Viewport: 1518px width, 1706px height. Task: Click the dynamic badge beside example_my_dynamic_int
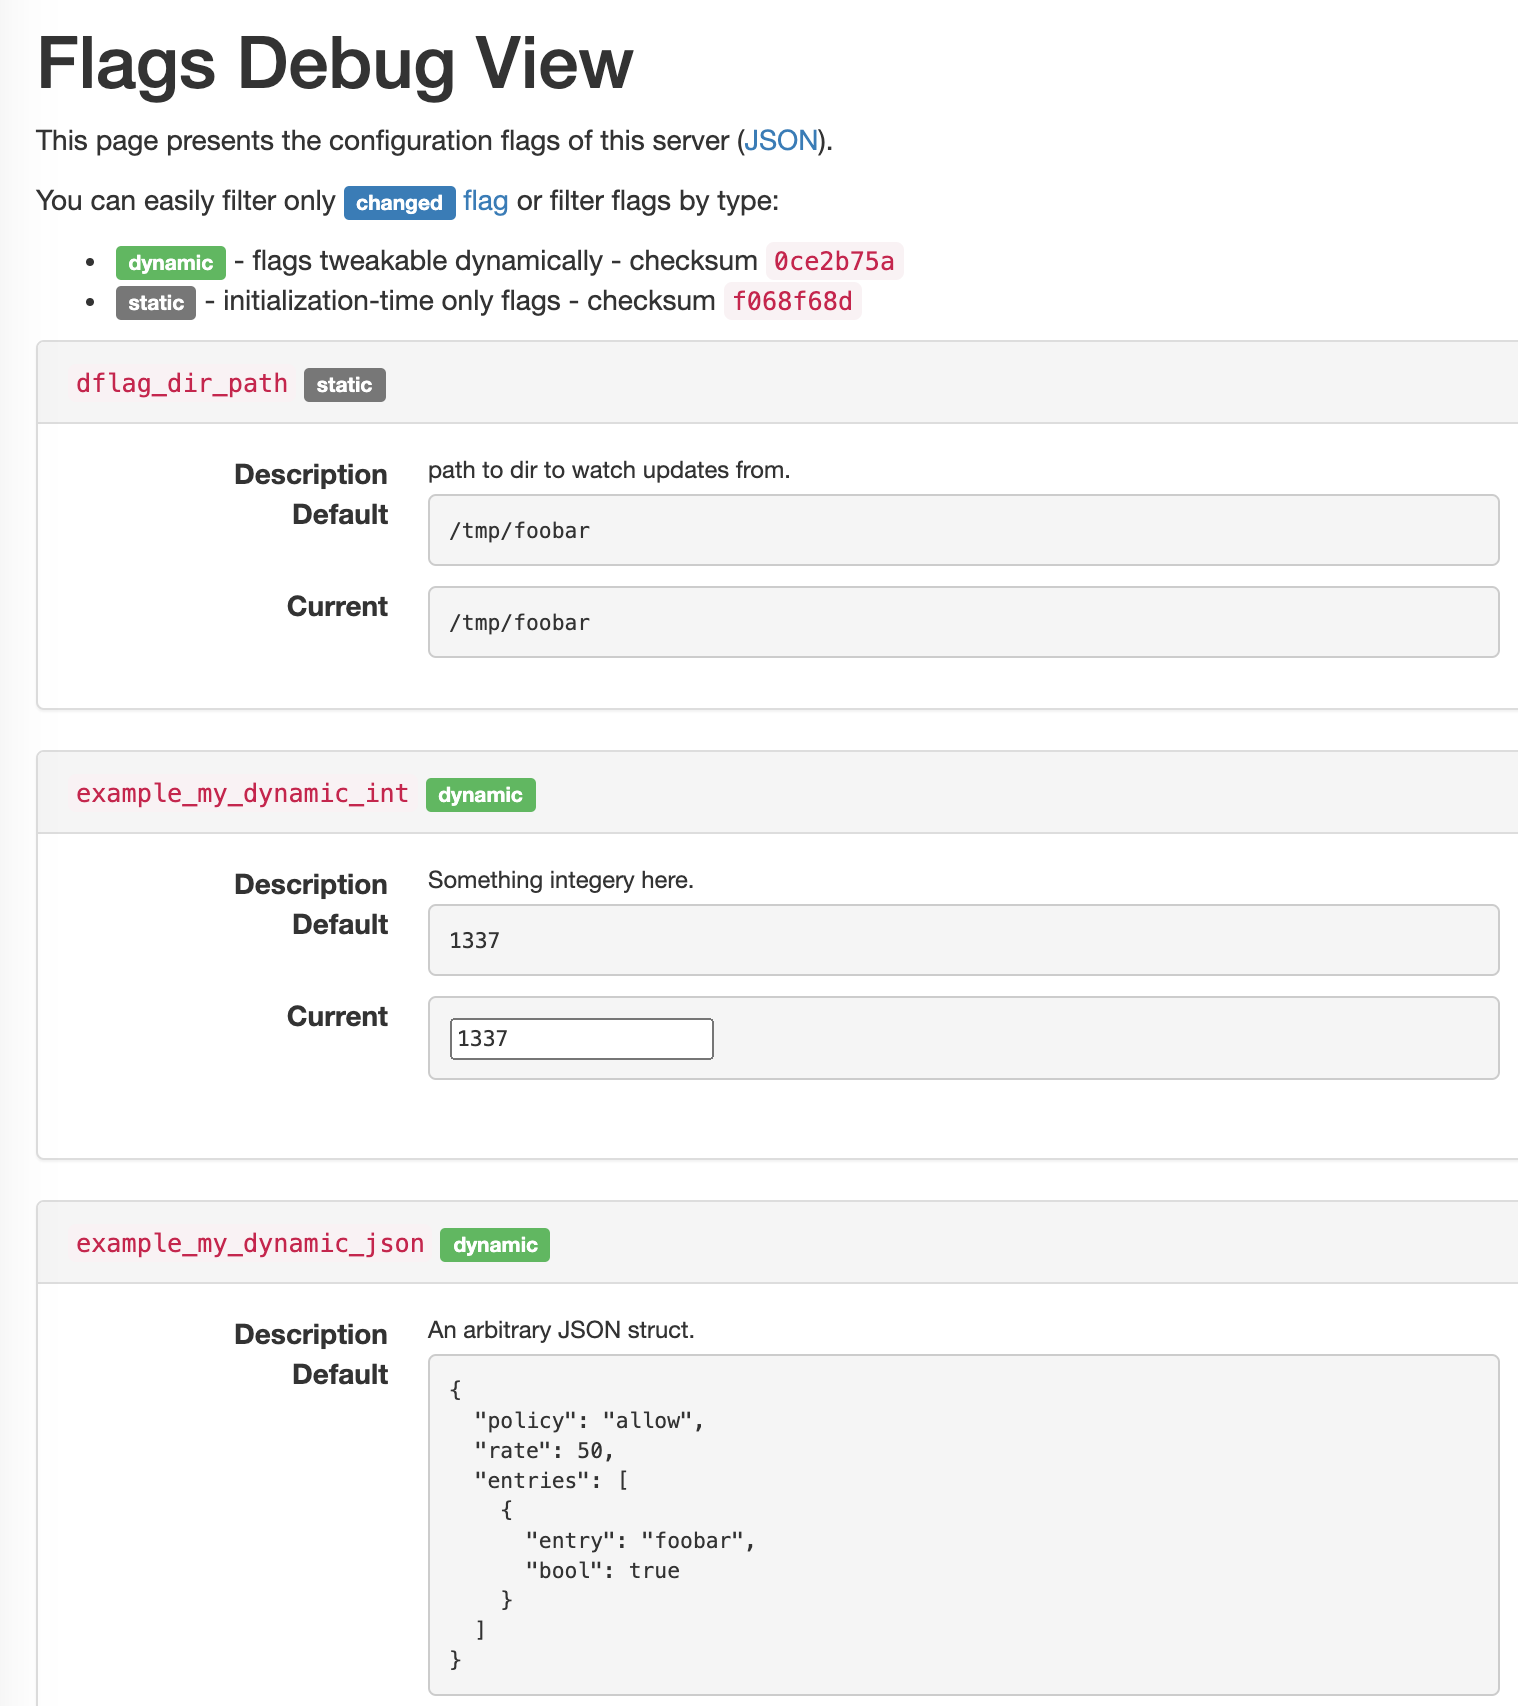pyautogui.click(x=480, y=794)
